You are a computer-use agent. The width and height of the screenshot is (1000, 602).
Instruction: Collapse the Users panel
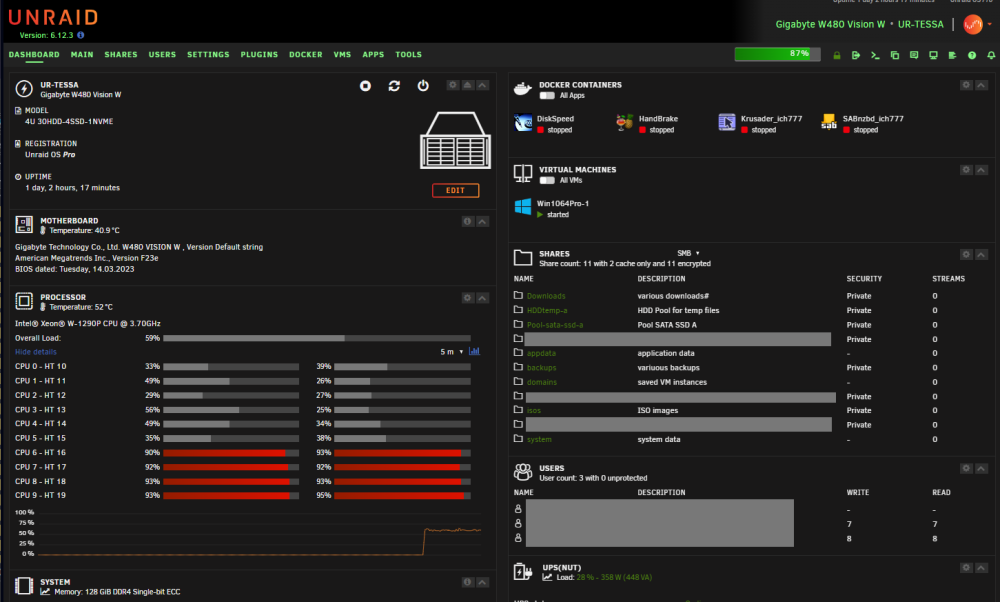(982, 469)
